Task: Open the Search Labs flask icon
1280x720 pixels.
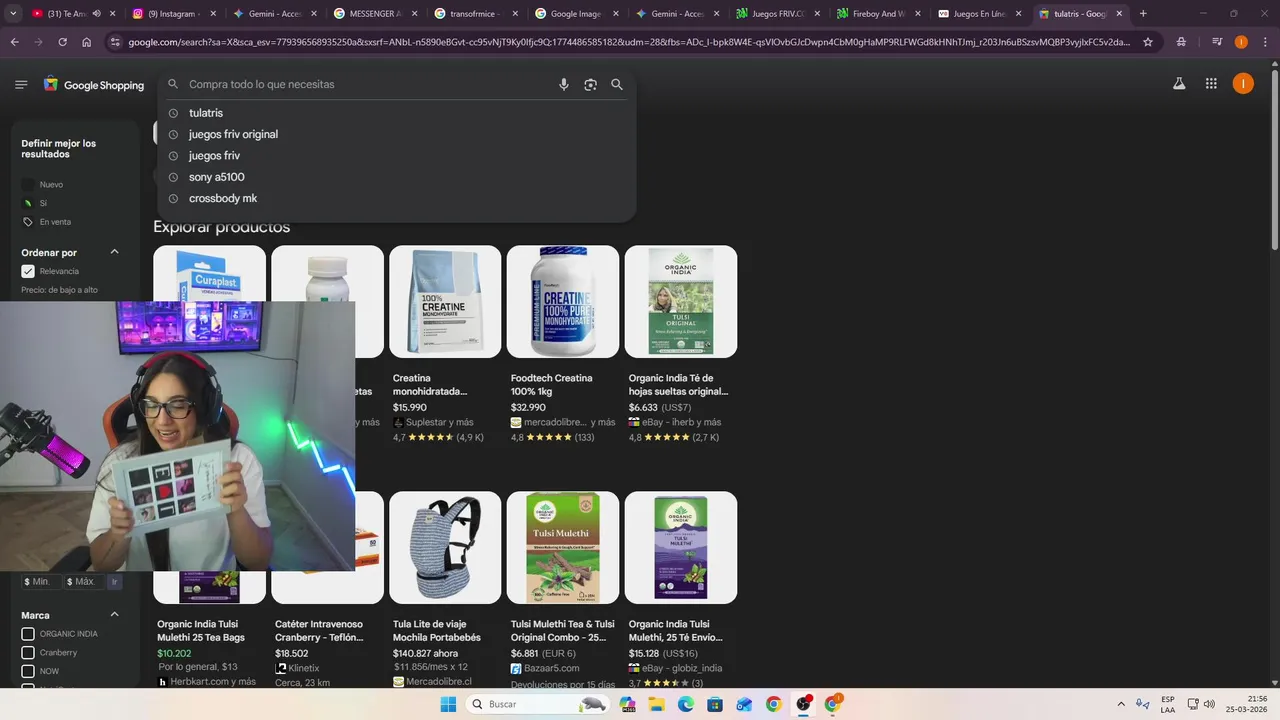Action: (1179, 84)
